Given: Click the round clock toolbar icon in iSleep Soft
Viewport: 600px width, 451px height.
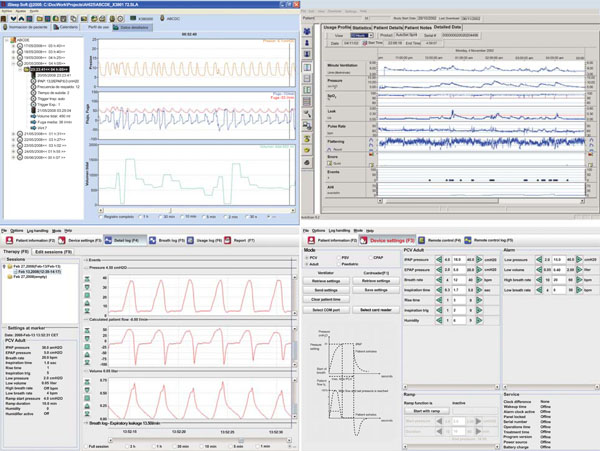Looking at the screenshot, I should tap(121, 18).
